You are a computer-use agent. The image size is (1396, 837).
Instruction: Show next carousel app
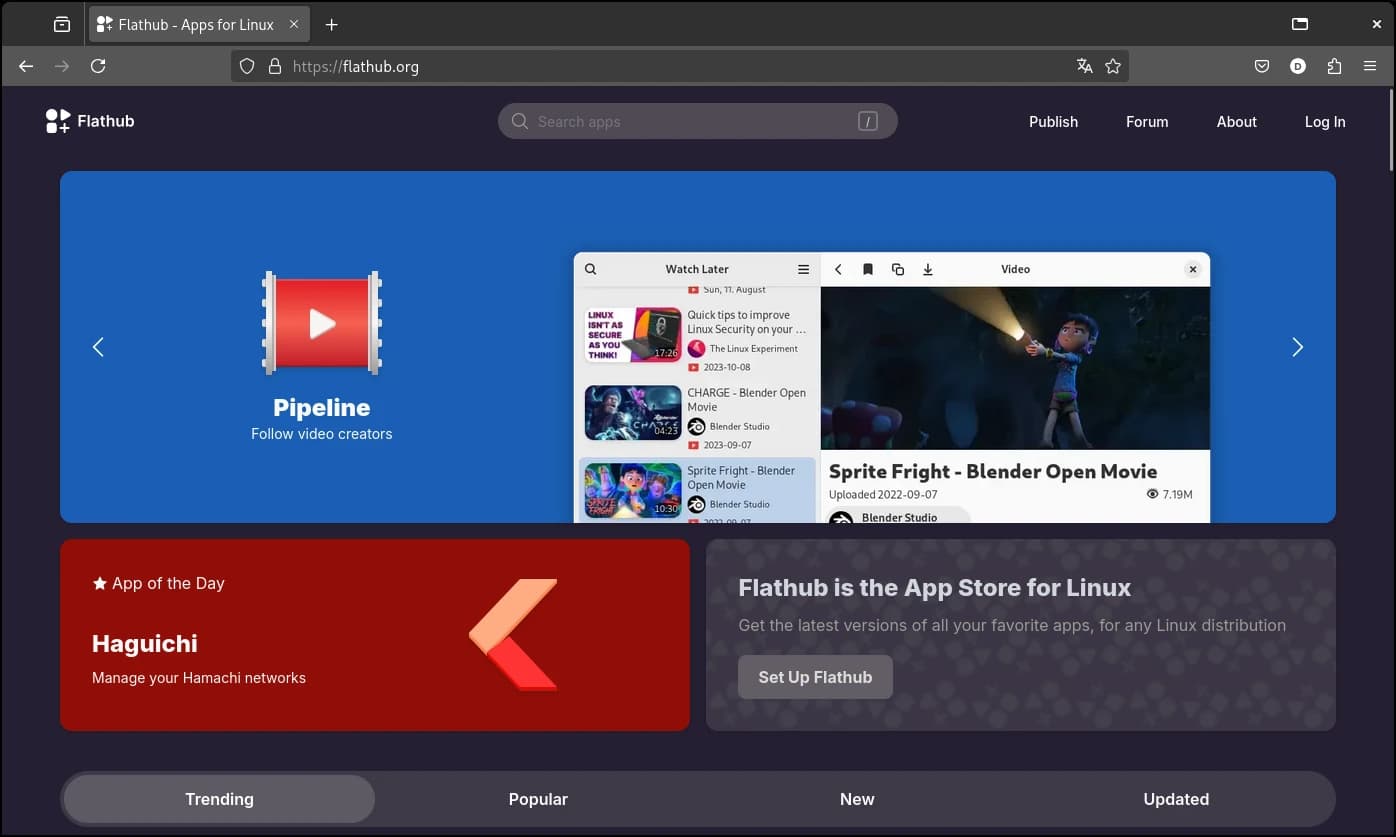pos(1298,347)
